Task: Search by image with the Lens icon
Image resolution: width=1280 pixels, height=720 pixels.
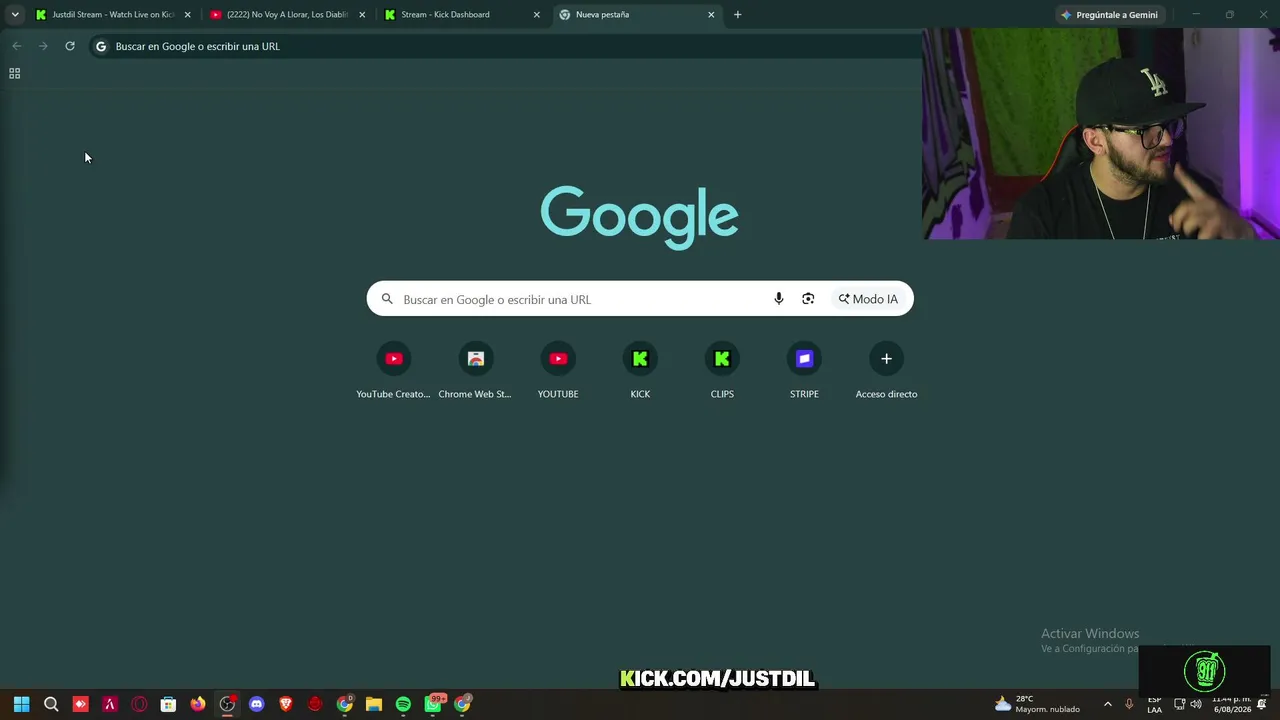Action: tap(808, 299)
